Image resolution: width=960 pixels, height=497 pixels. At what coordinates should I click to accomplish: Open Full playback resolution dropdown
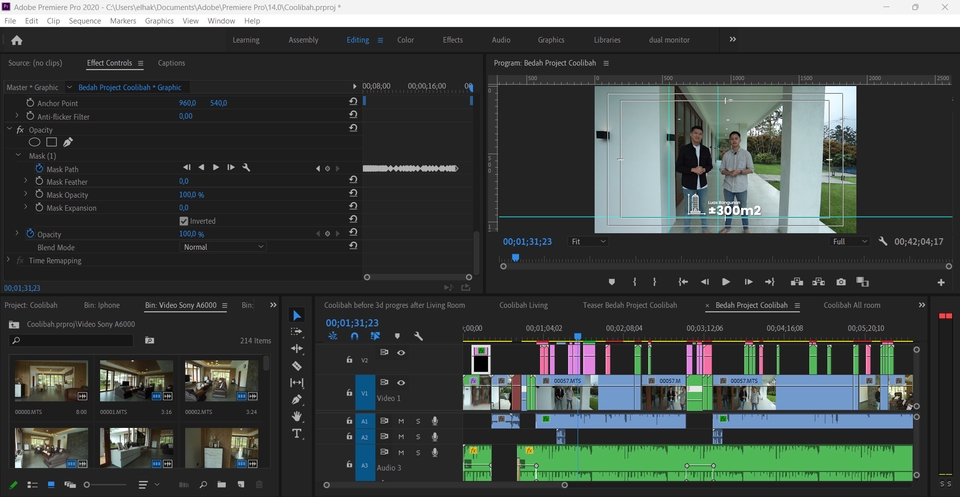pyautogui.click(x=849, y=242)
